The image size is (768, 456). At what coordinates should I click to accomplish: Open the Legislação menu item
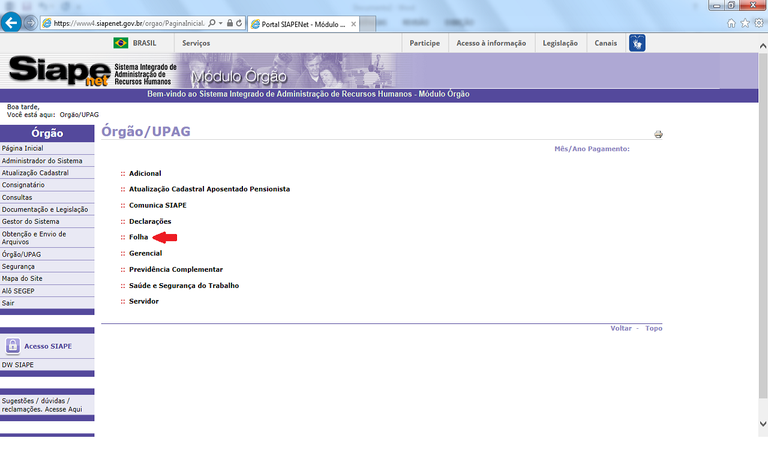point(560,43)
